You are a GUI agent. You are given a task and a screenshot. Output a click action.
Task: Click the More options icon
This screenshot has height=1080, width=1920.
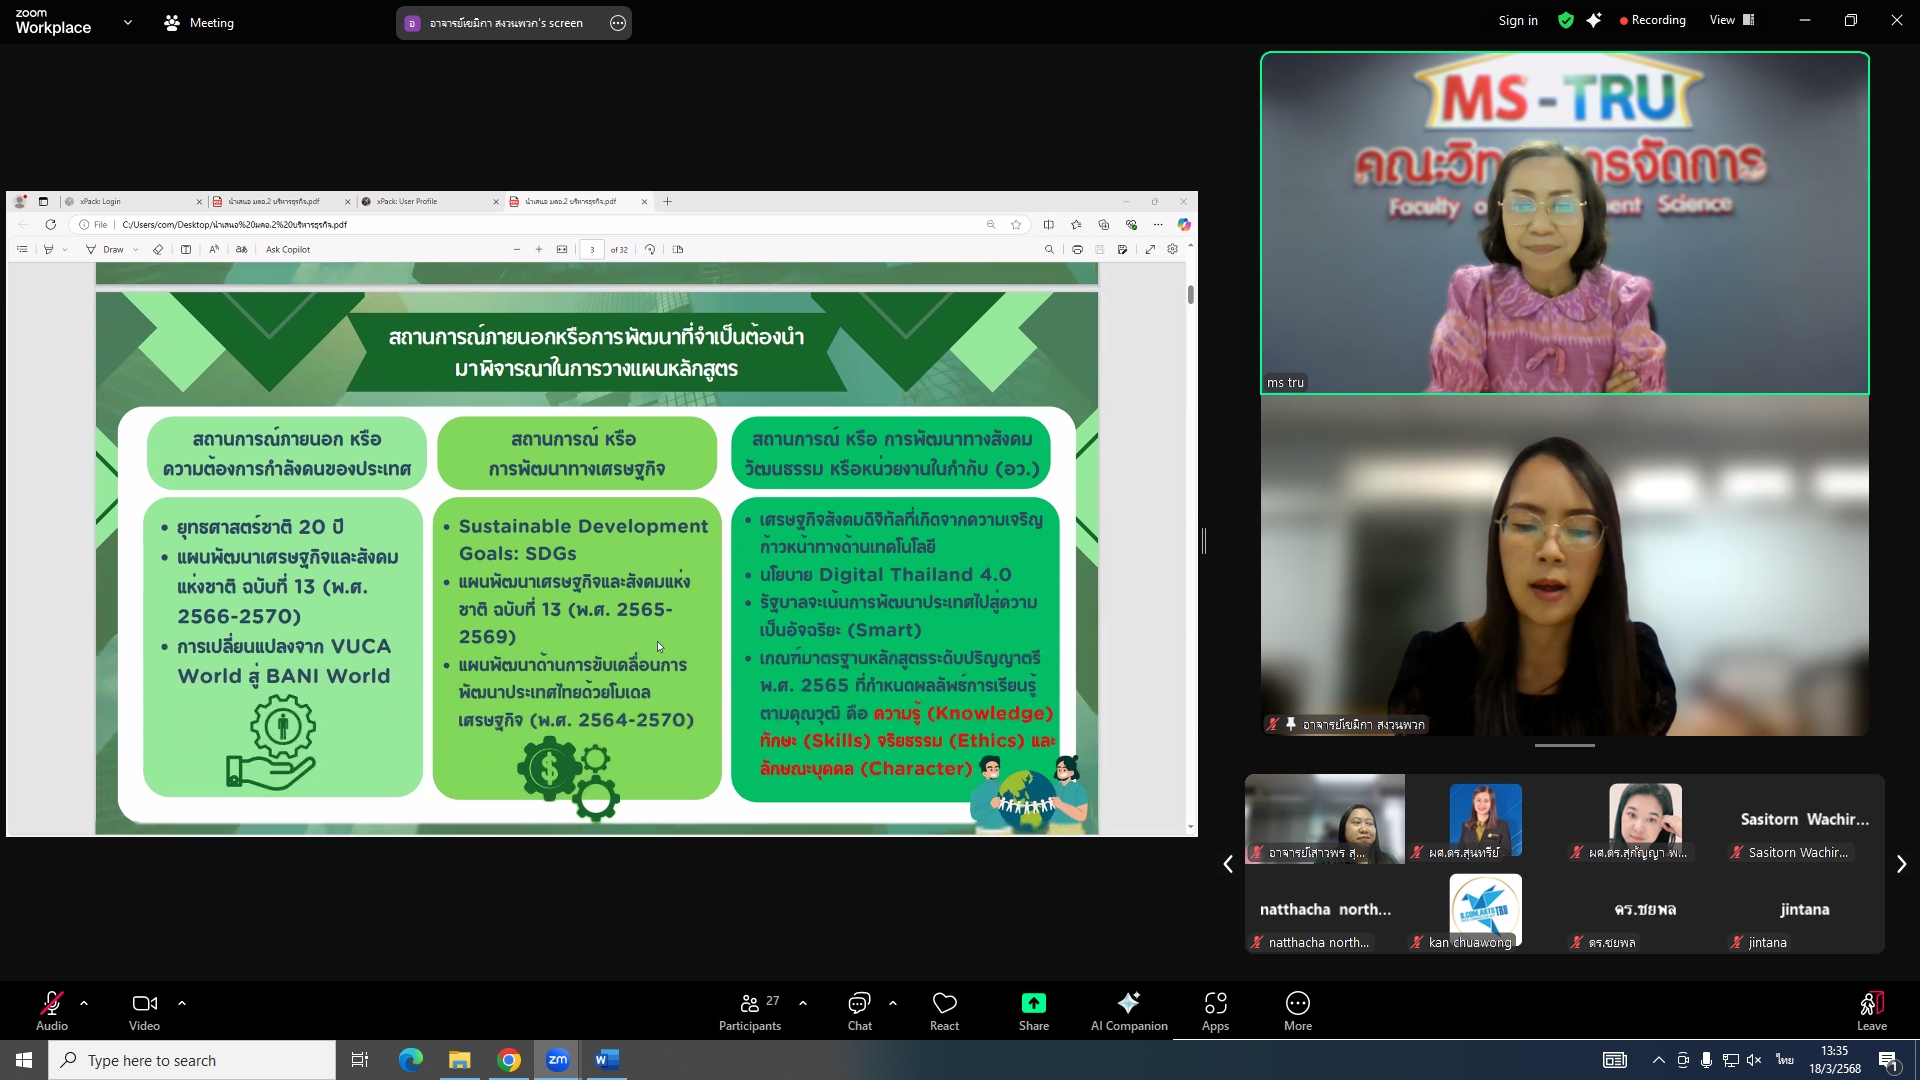pyautogui.click(x=1297, y=1003)
